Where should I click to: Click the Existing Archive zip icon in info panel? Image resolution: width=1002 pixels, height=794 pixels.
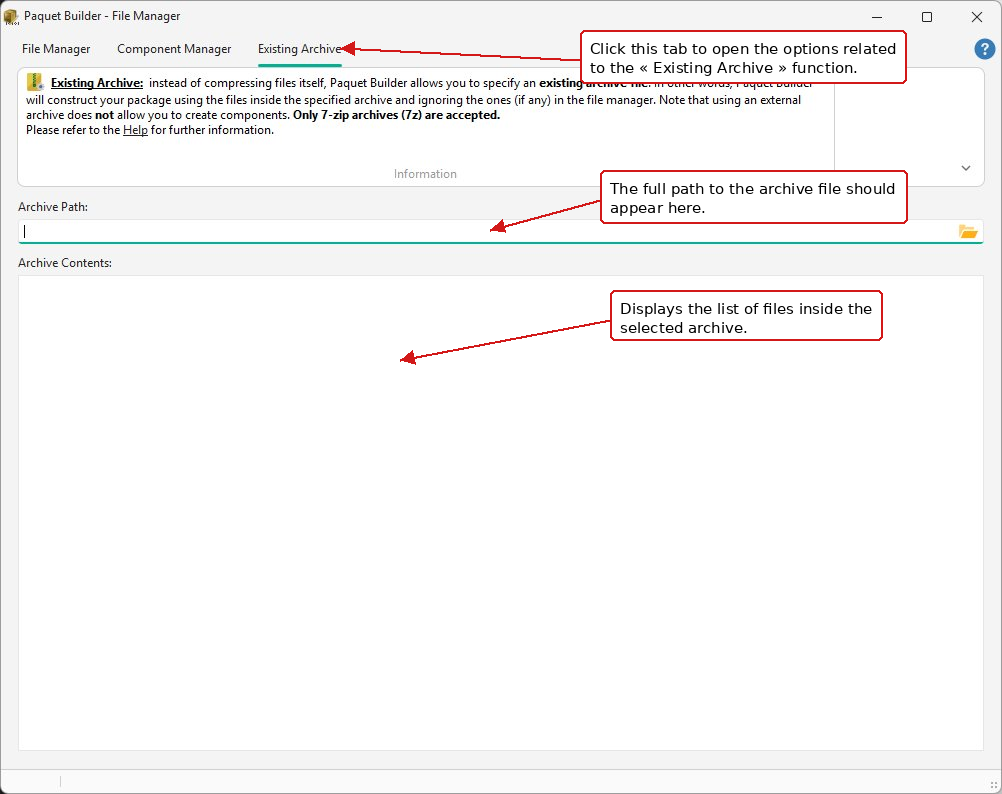pos(35,82)
